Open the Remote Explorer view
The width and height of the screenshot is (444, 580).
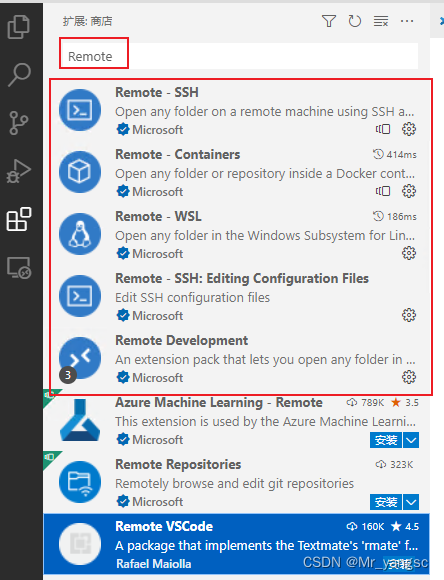tap(19, 267)
